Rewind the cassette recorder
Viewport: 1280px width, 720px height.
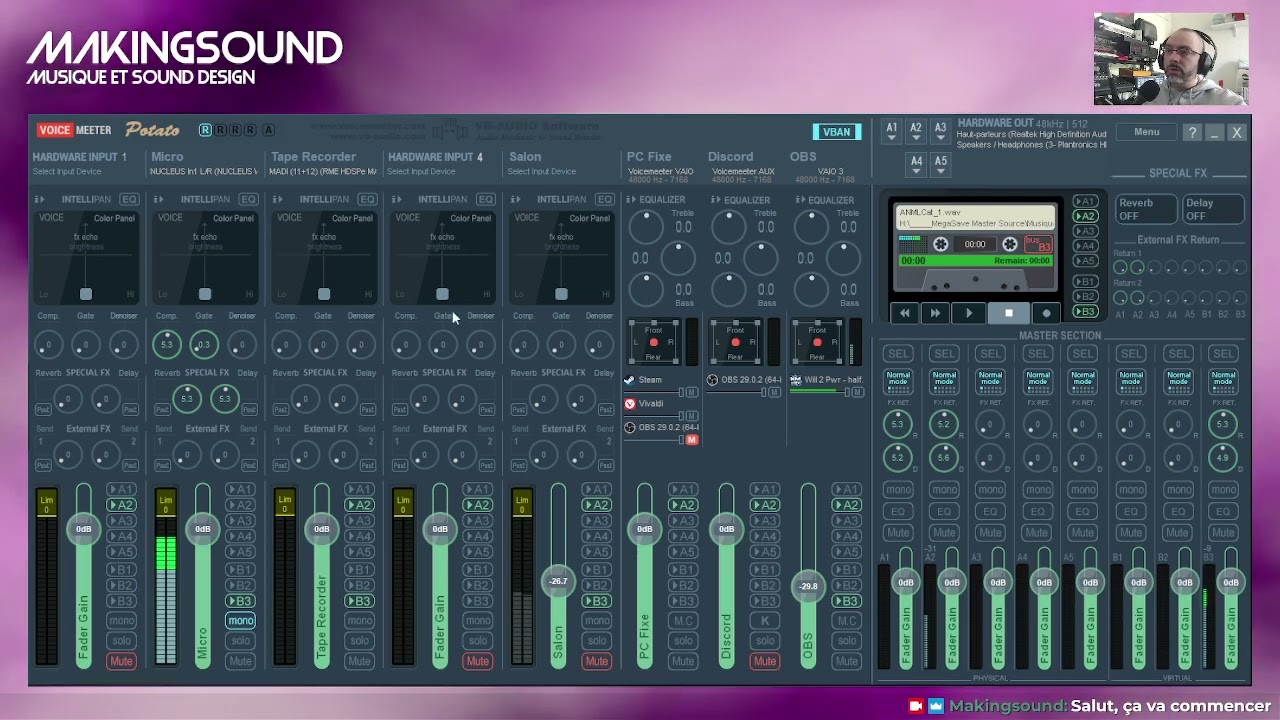905,313
